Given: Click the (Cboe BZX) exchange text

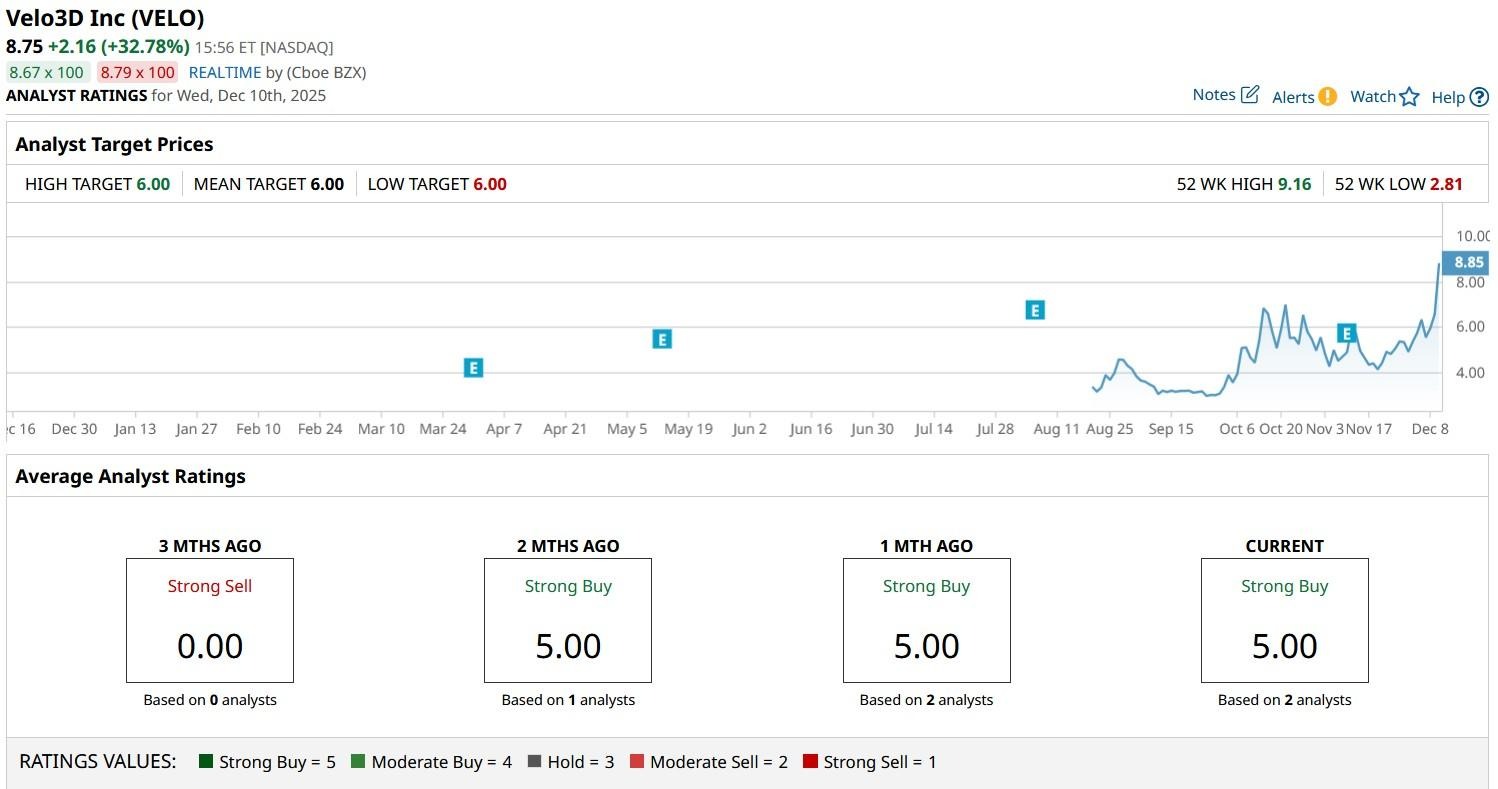Looking at the screenshot, I should click(x=326, y=72).
